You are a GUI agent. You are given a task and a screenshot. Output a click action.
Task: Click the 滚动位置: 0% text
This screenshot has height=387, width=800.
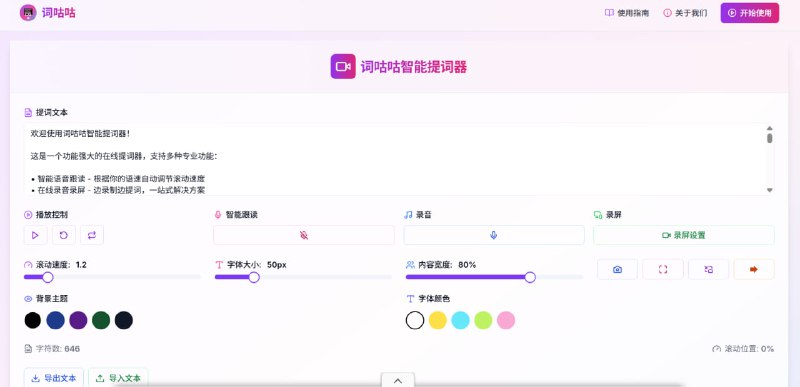point(748,349)
